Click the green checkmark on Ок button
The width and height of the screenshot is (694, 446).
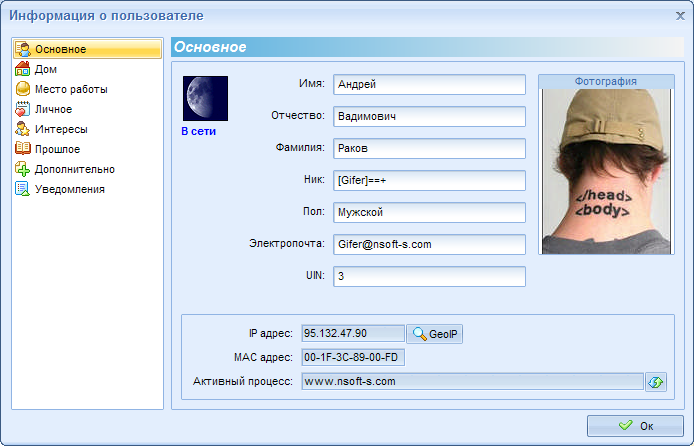coord(625,426)
